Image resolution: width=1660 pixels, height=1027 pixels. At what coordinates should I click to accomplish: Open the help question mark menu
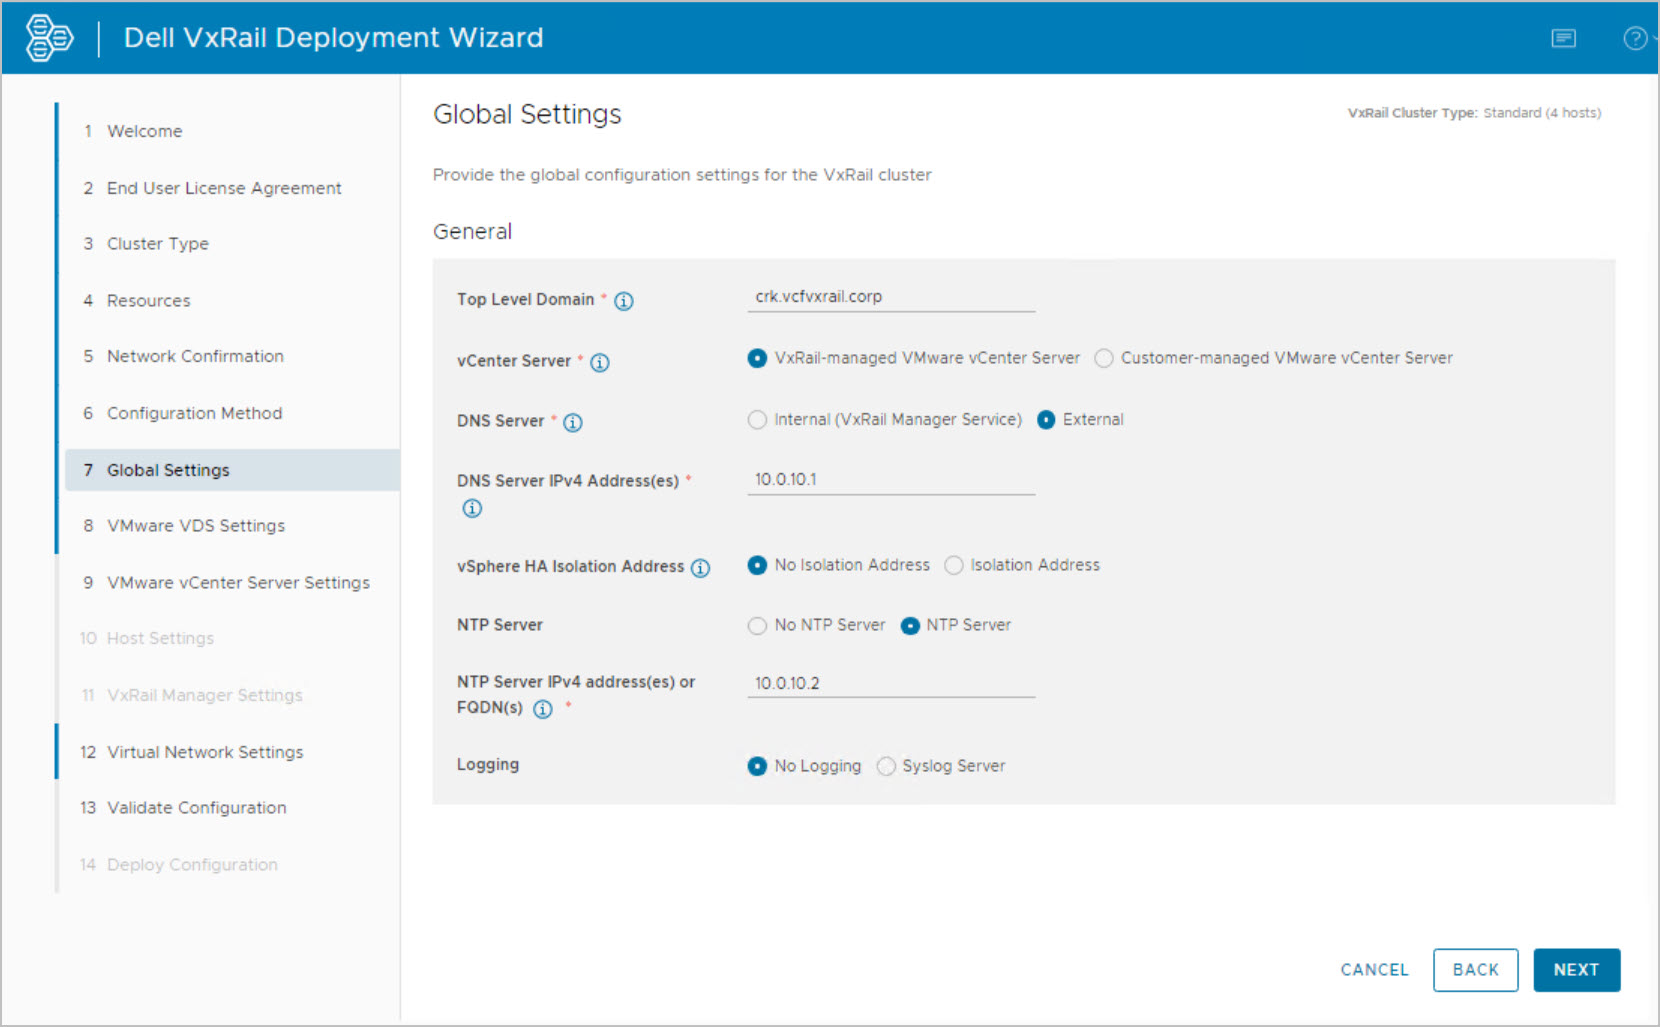click(1635, 38)
